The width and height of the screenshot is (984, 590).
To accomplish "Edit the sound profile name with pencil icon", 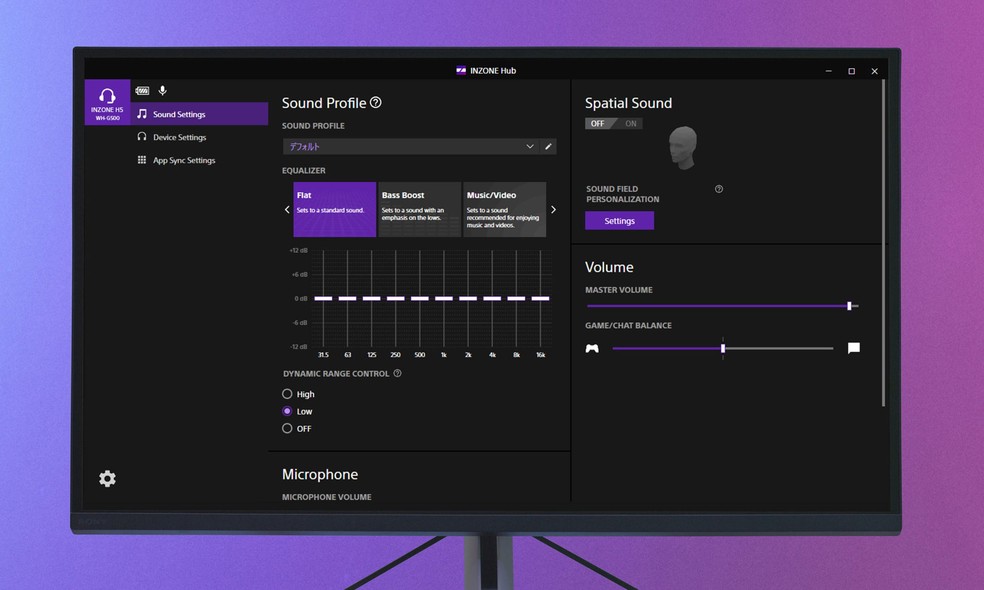I will (548, 146).
